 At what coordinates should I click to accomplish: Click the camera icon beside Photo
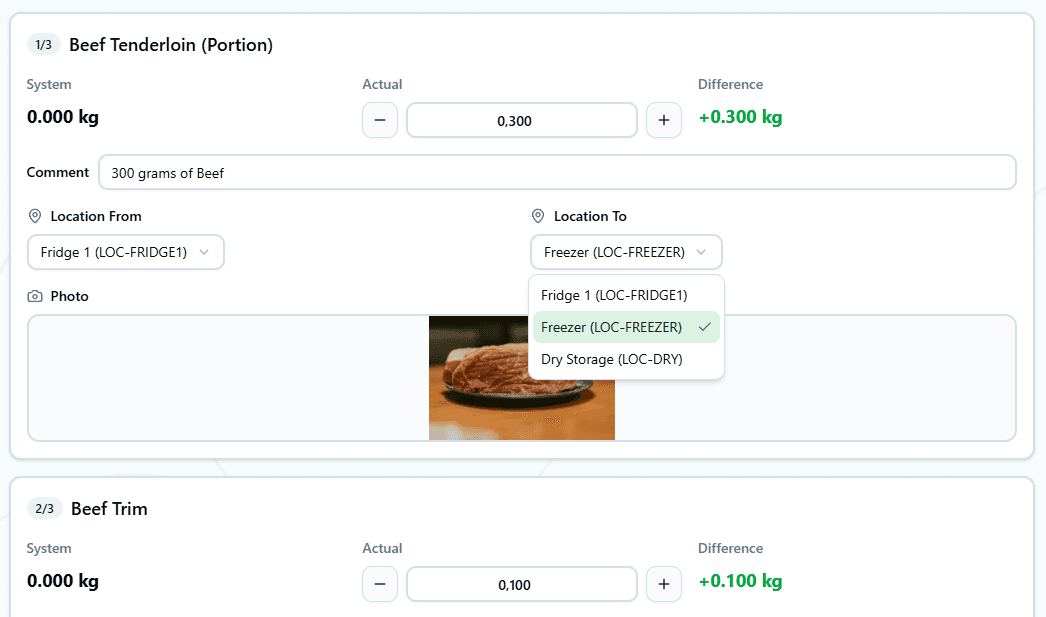[35, 297]
